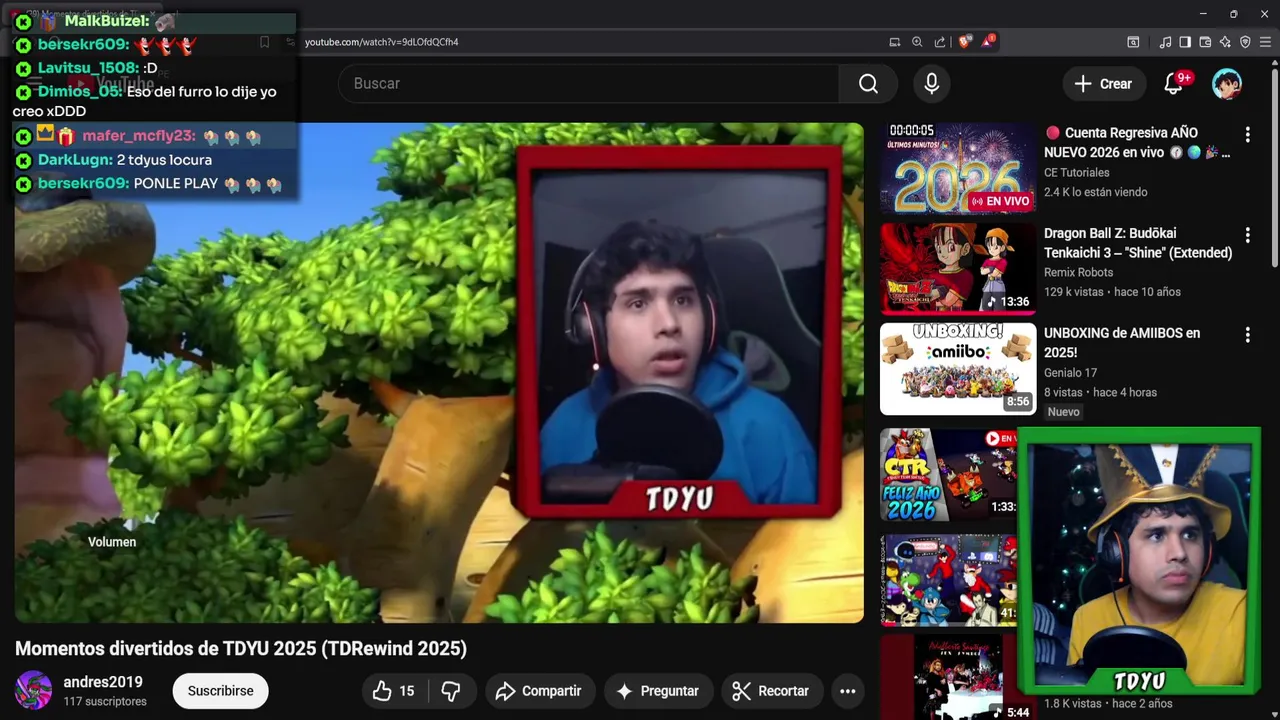Click the share page icon in address bar
1280x720 pixels.
coord(940,42)
